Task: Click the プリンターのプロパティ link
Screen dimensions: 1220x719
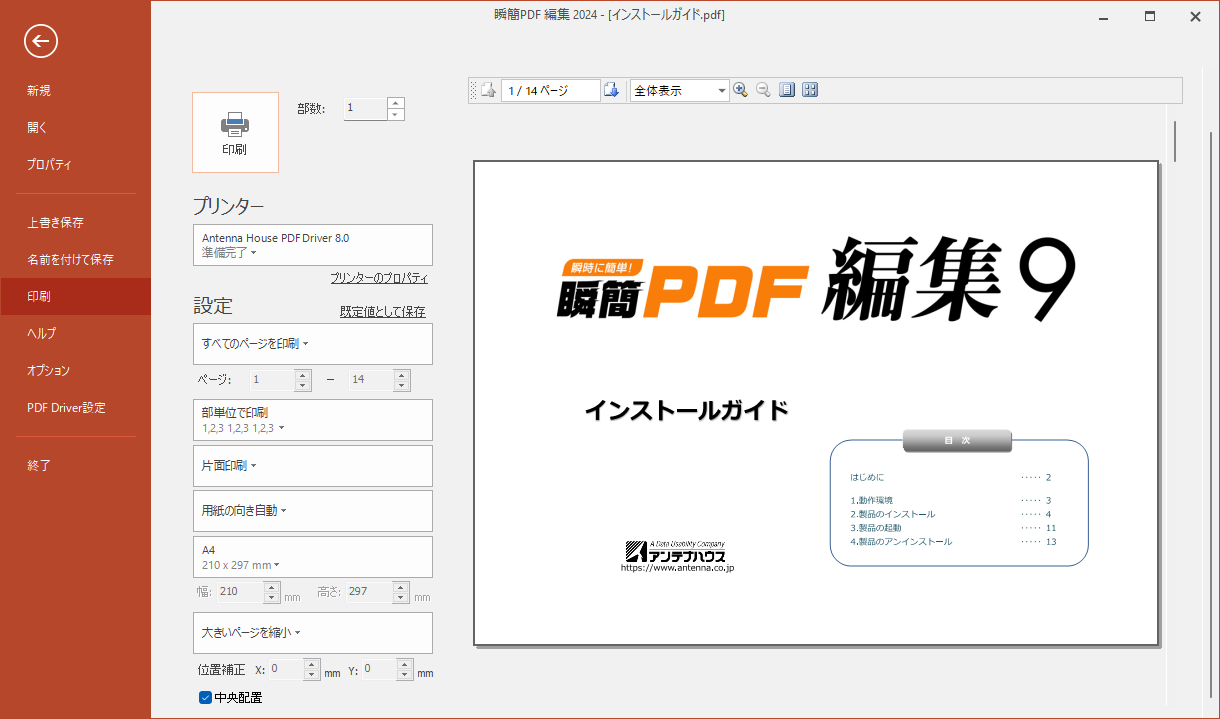Action: click(x=379, y=278)
